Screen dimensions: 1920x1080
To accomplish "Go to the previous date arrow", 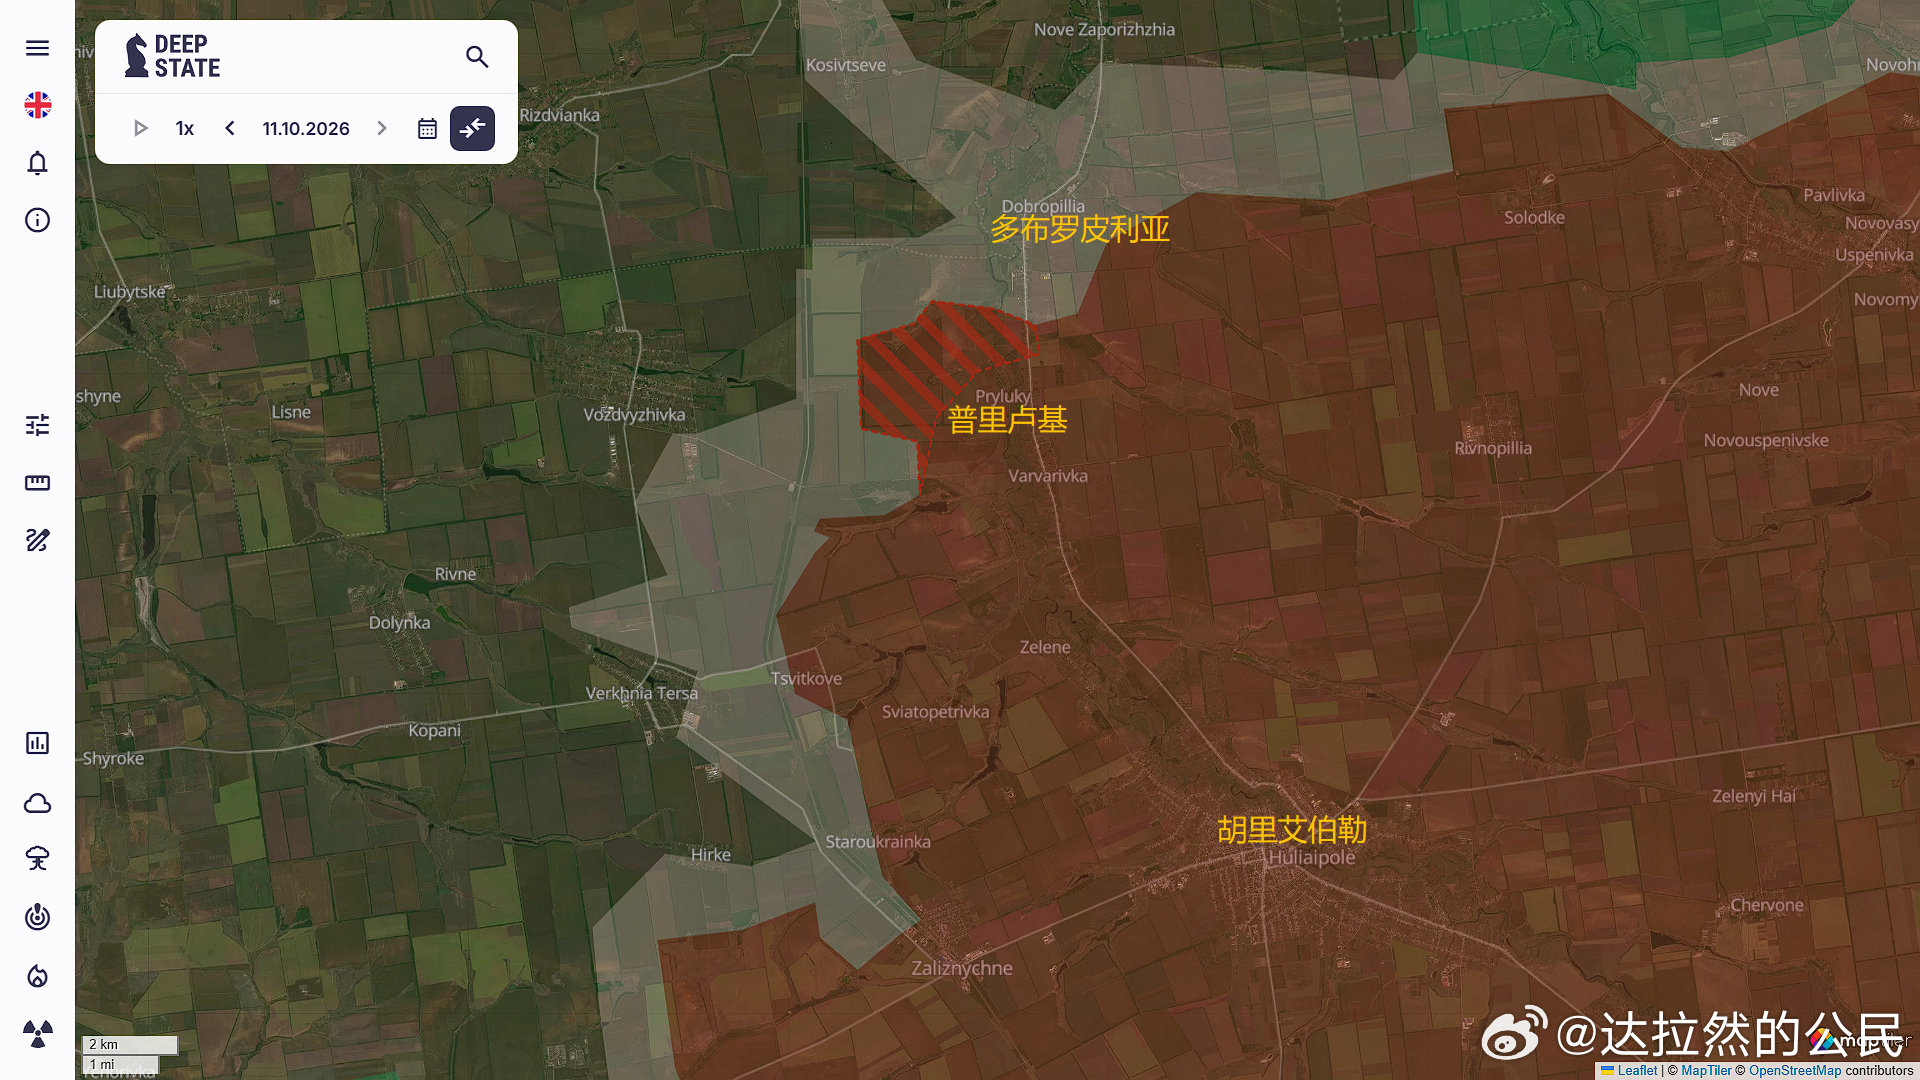I will pos(230,128).
